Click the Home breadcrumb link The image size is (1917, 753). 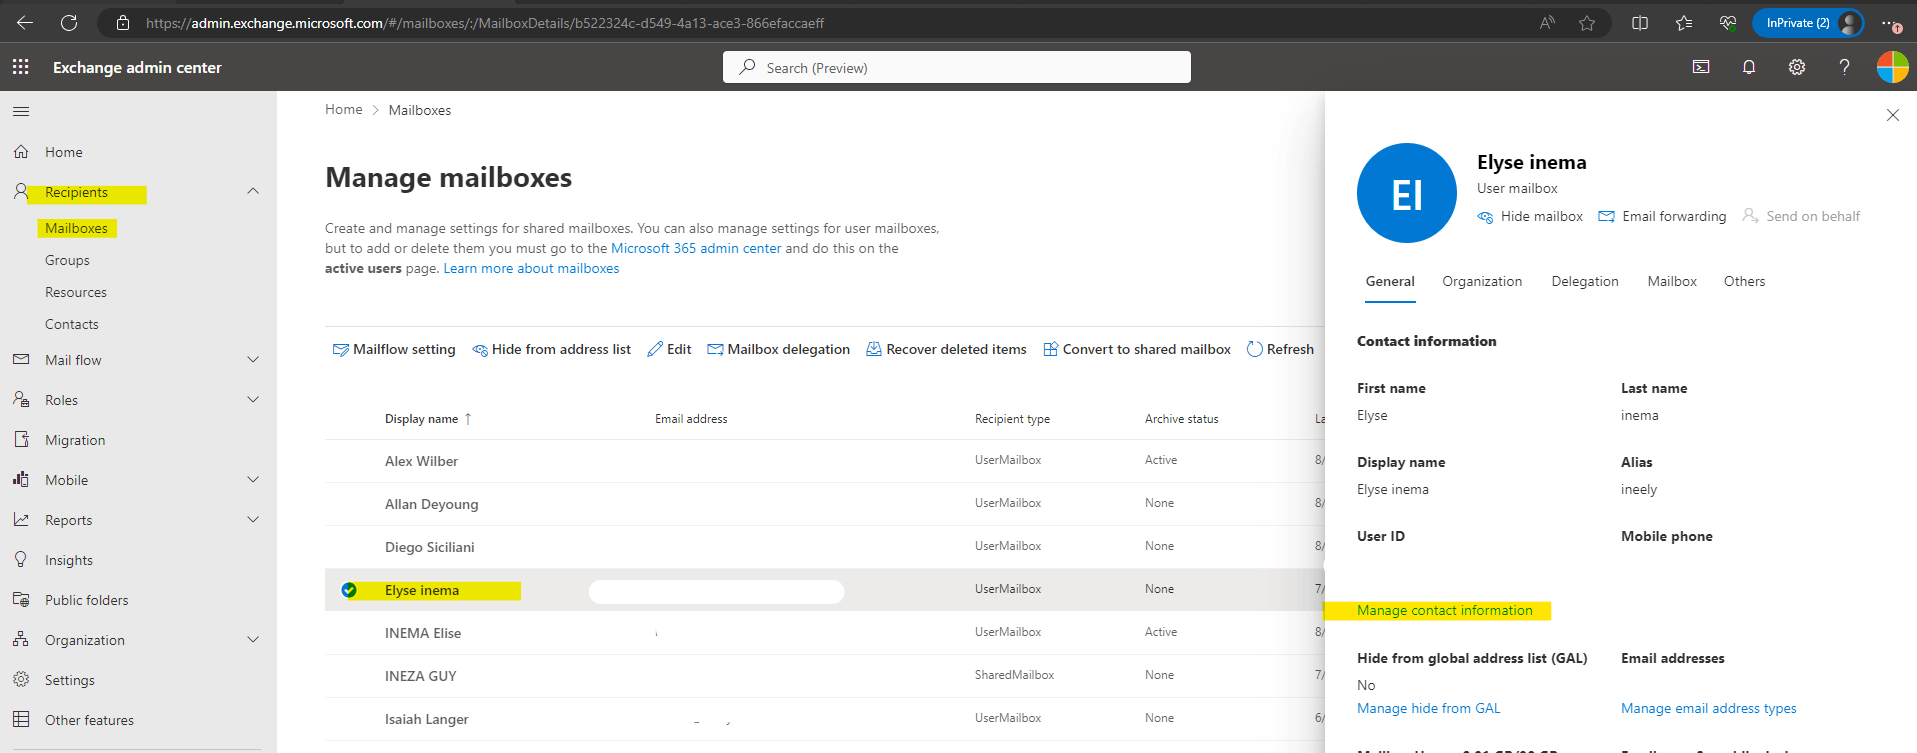tap(343, 109)
